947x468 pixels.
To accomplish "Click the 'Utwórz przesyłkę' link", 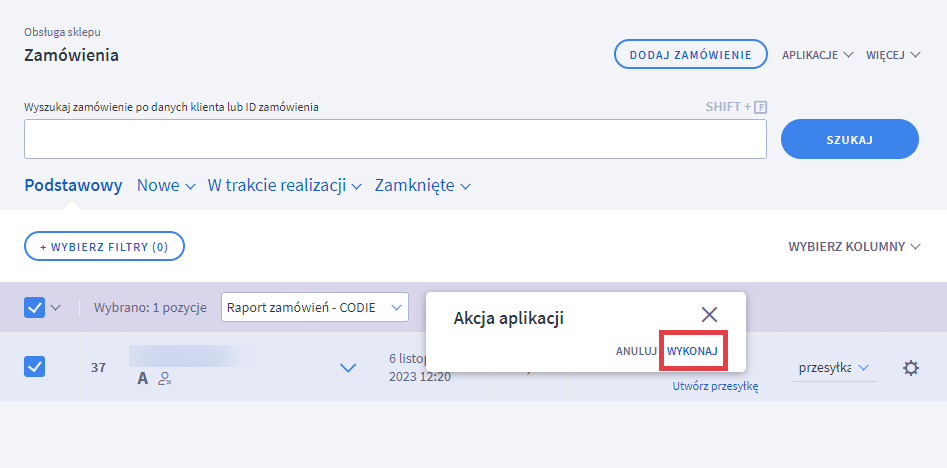I will pyautogui.click(x=715, y=386).
